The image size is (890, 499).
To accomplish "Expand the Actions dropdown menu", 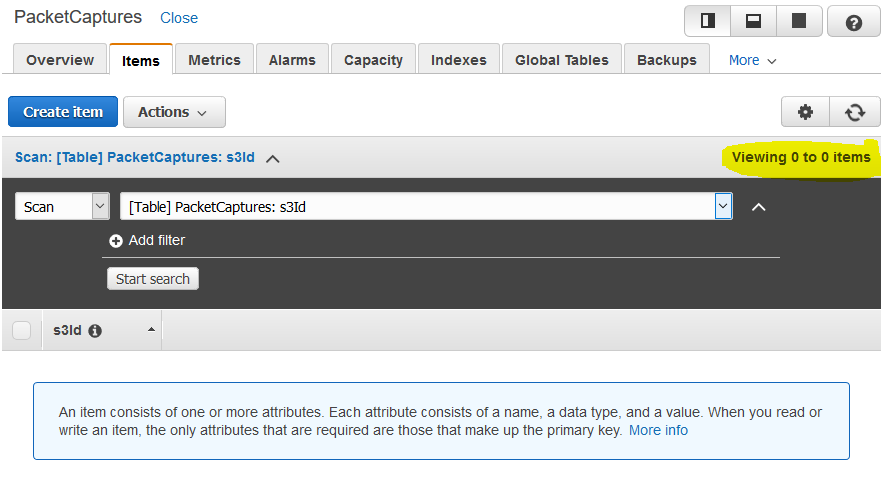I will point(174,112).
